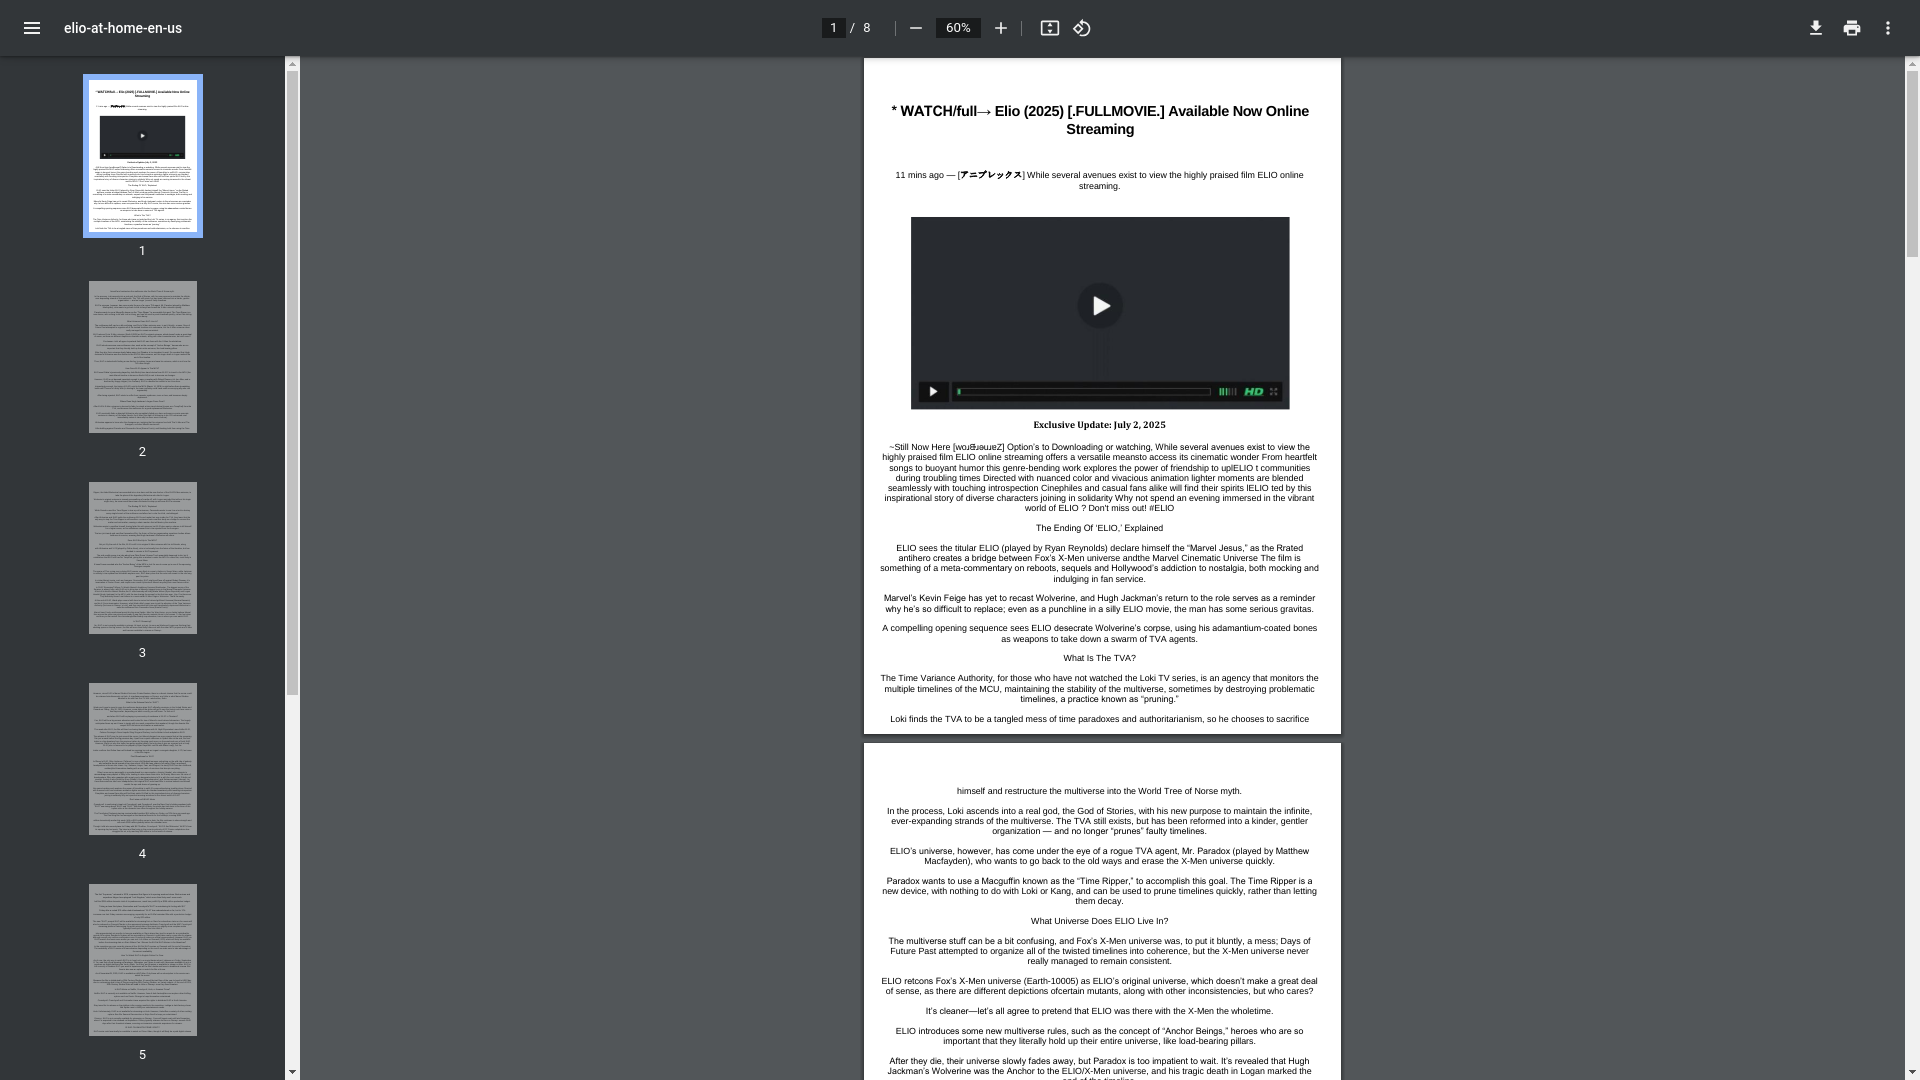Click the zoom in plus icon
The image size is (1920, 1080).
coord(1000,28)
